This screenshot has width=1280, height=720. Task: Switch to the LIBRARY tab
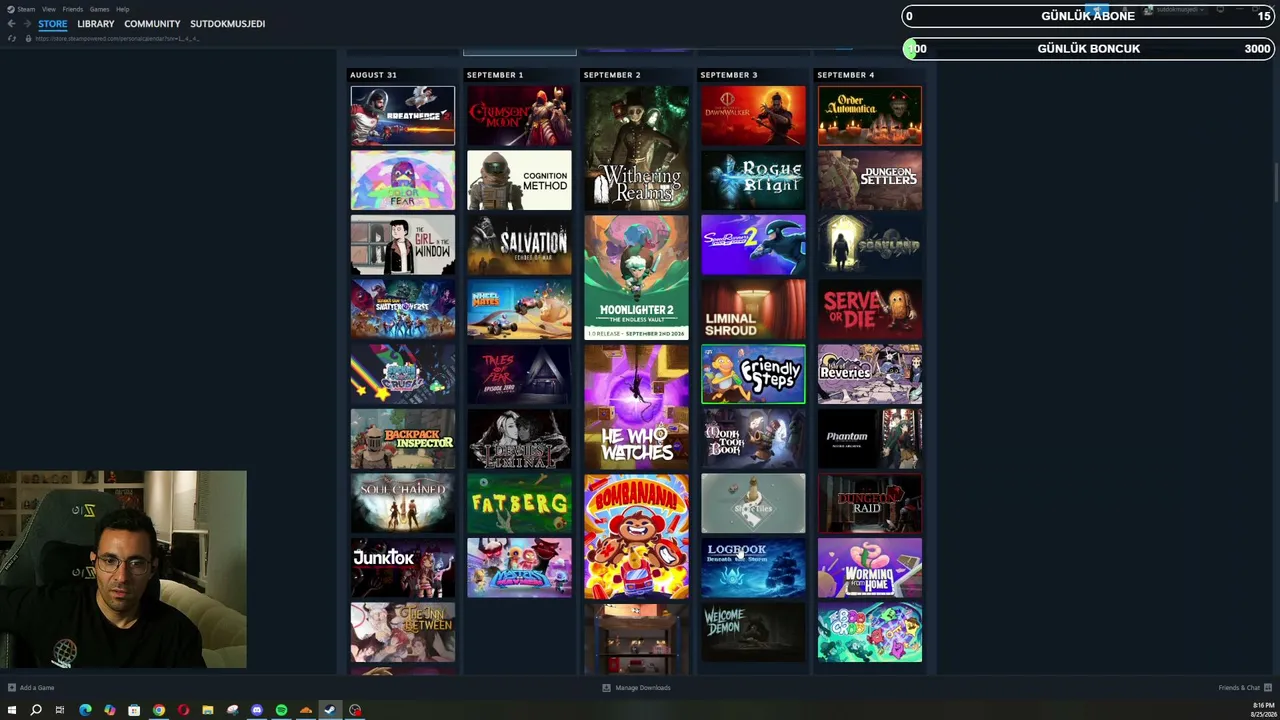(96, 24)
